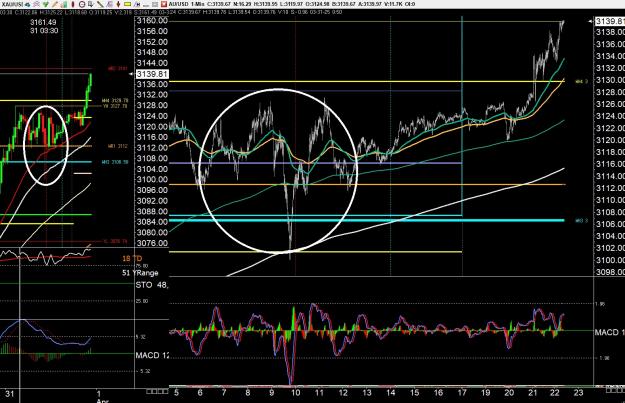This screenshot has height=403, width=625.
Task: Click the 31 03:30 timestamp label
Action: point(44,31)
